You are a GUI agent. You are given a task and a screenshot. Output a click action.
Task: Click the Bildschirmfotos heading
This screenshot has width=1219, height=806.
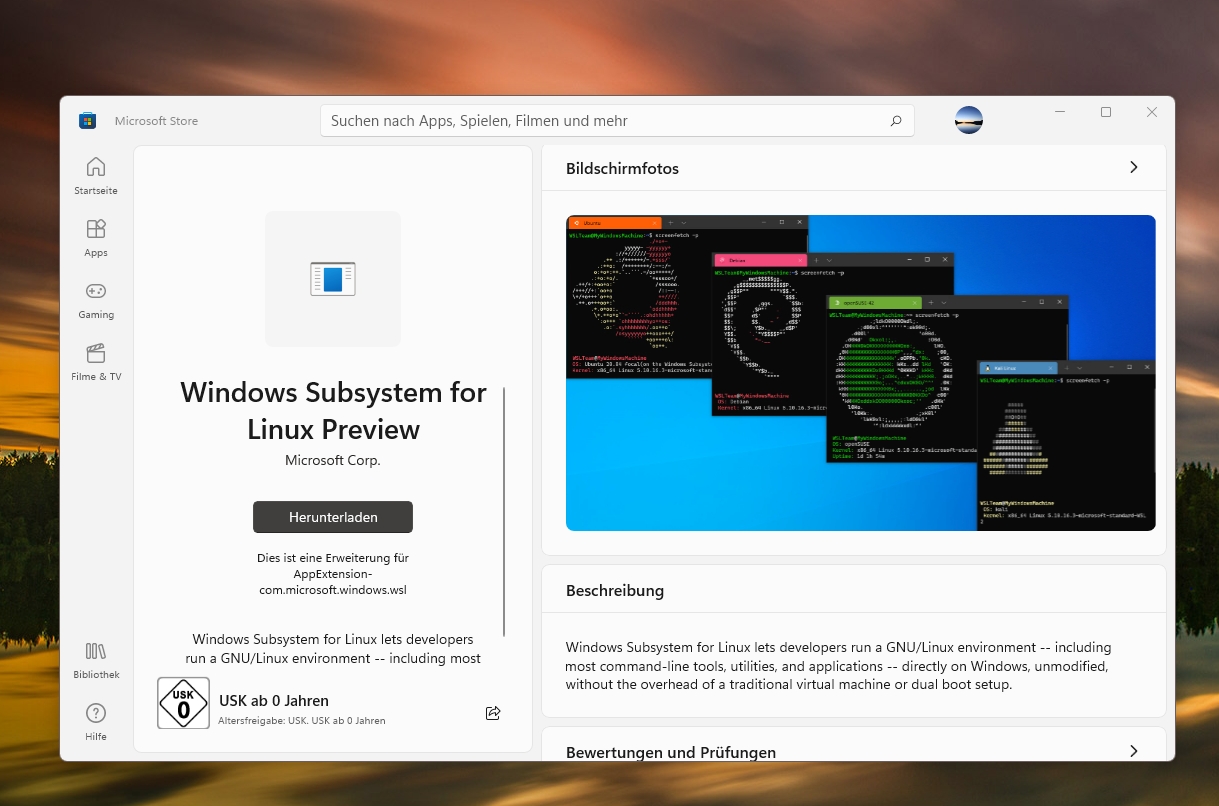tap(622, 168)
